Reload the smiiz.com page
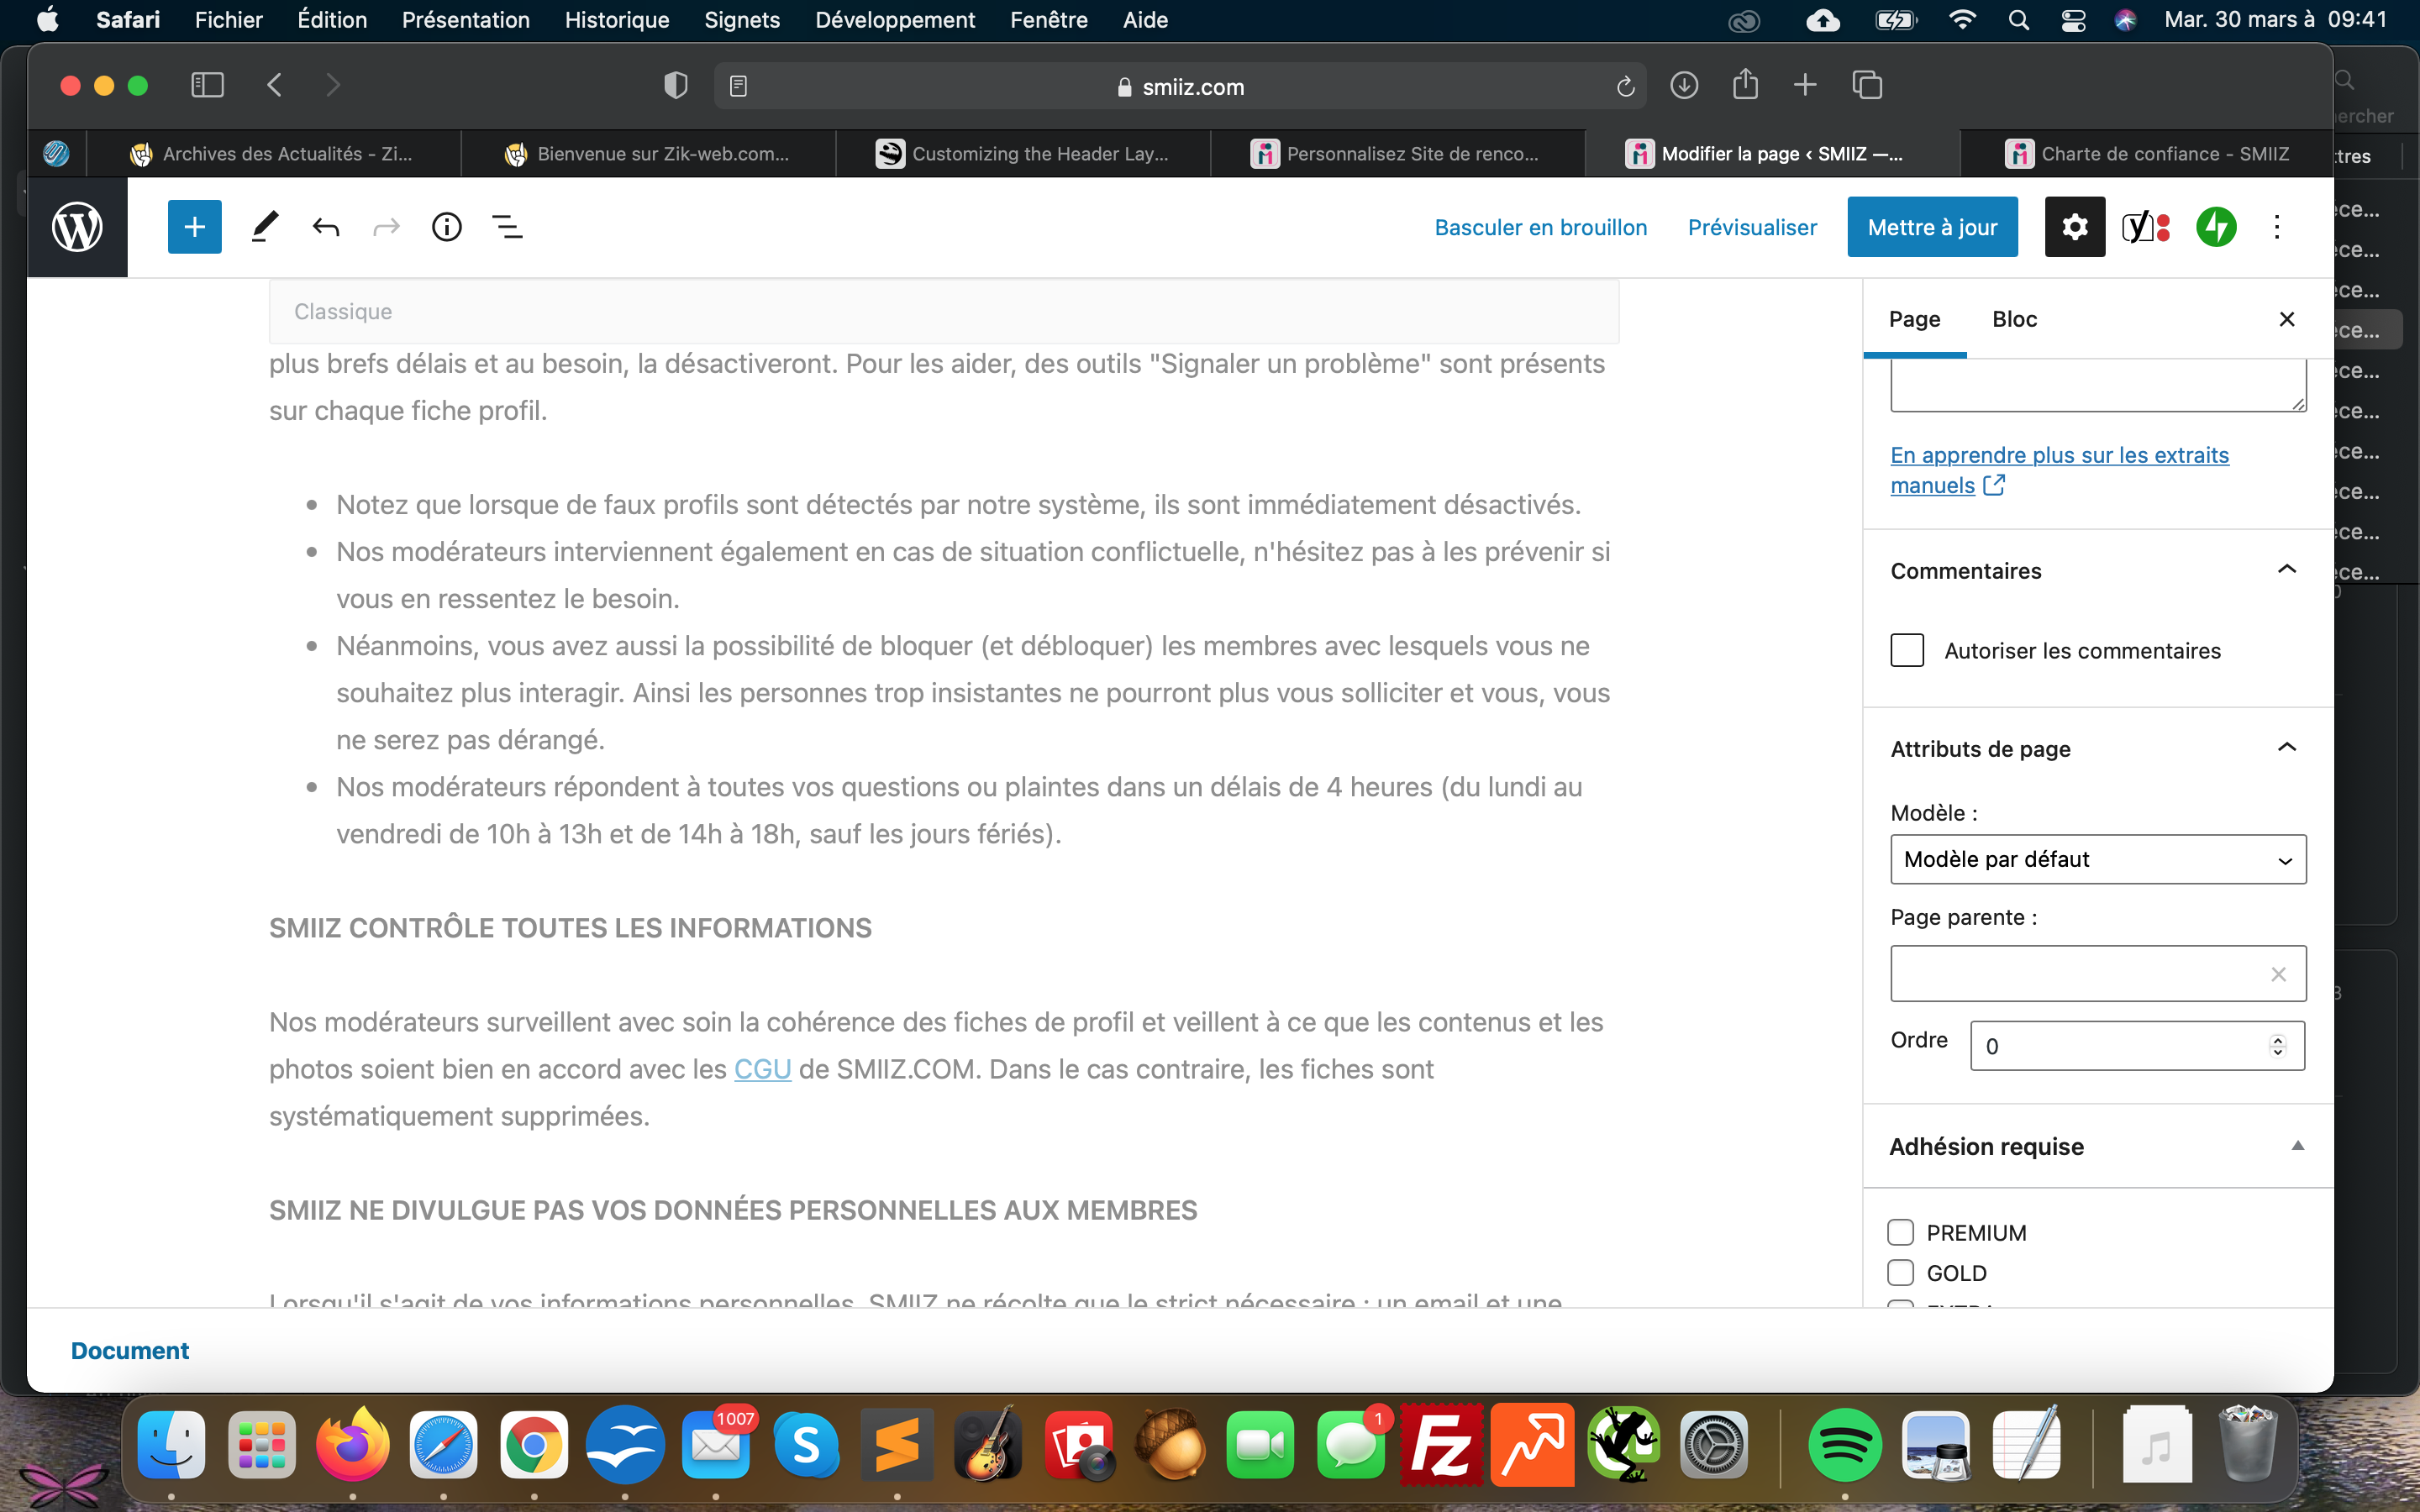 1626,87
